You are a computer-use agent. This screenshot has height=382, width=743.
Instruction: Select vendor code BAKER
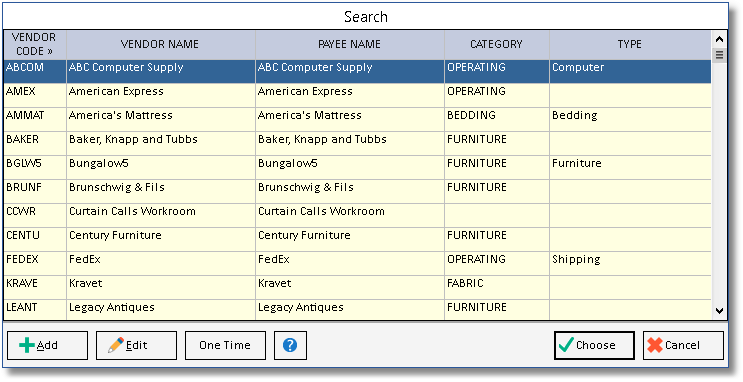pos(22,139)
